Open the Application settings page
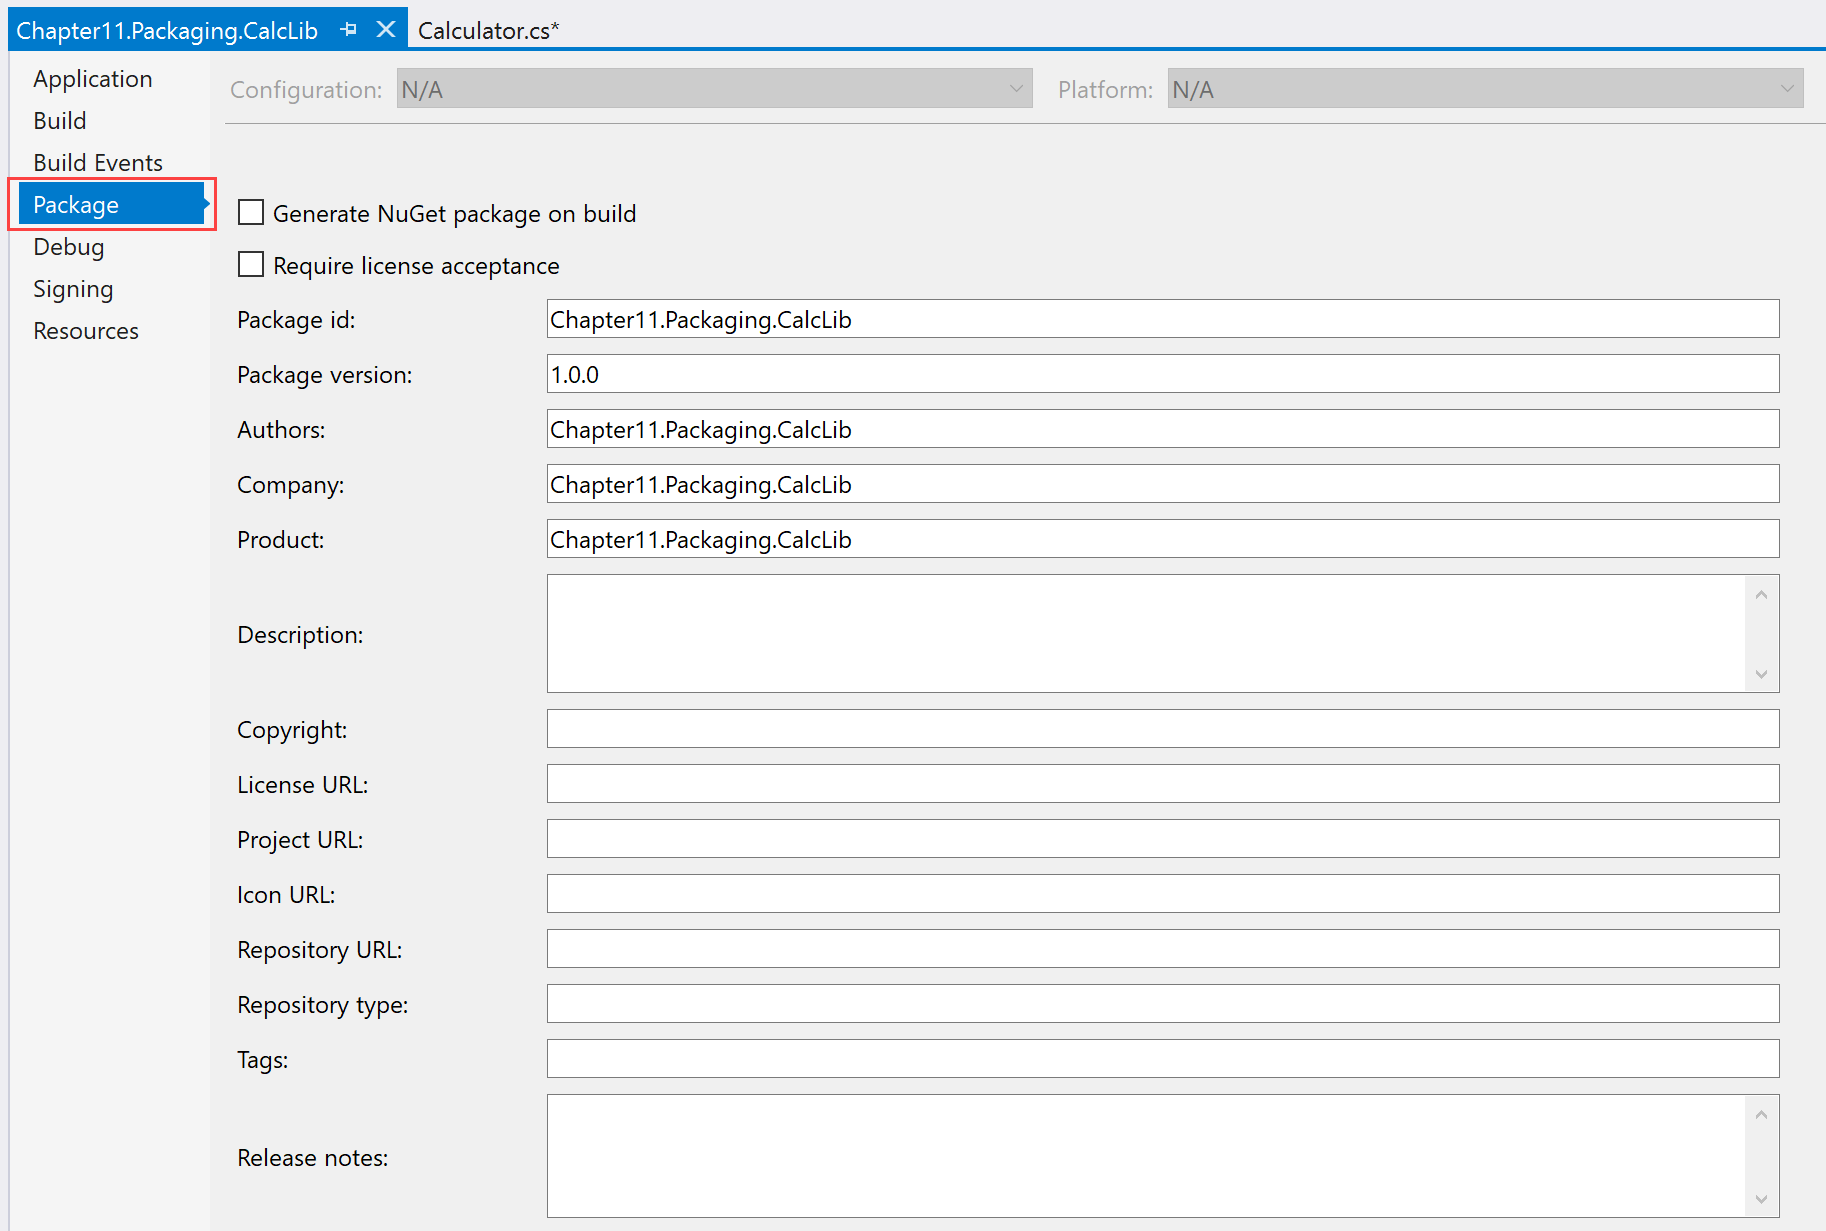Viewport: 1826px width, 1231px height. click(x=93, y=79)
